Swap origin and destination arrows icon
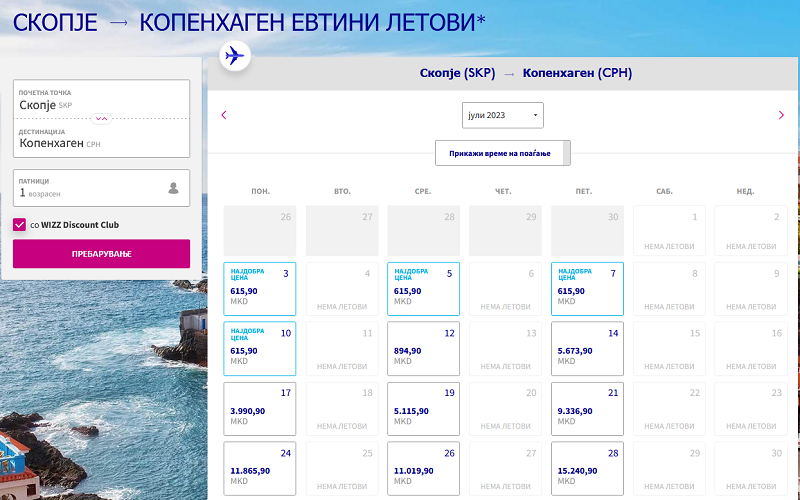This screenshot has width=800, height=500. click(x=101, y=118)
